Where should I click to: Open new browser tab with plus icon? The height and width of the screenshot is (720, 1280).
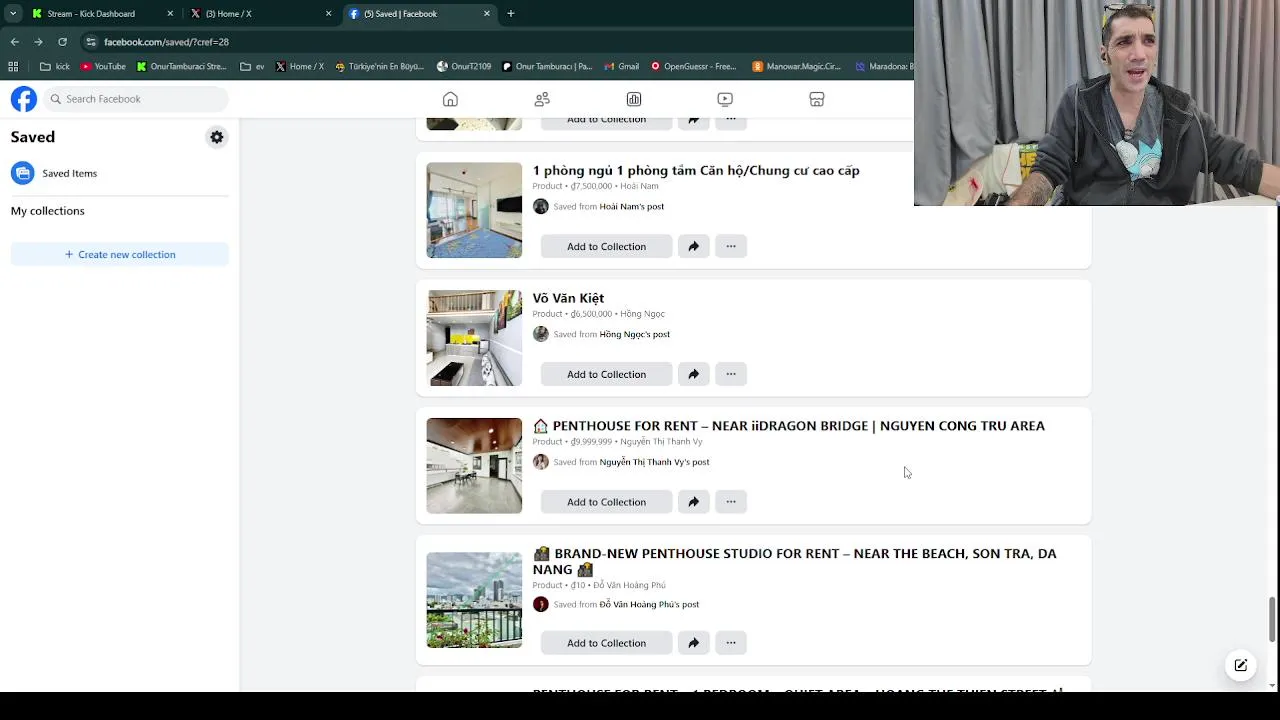(511, 14)
